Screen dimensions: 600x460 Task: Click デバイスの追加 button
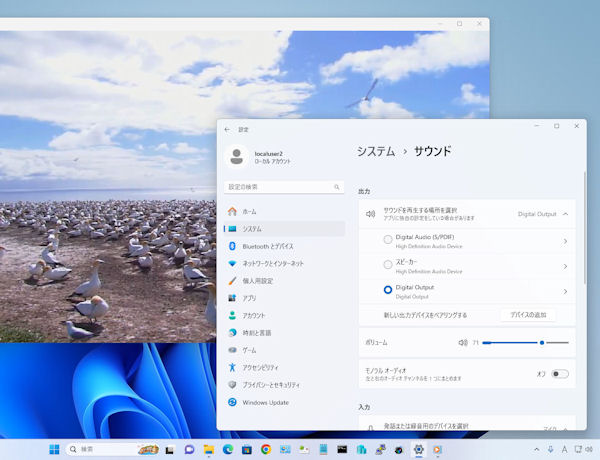528,315
